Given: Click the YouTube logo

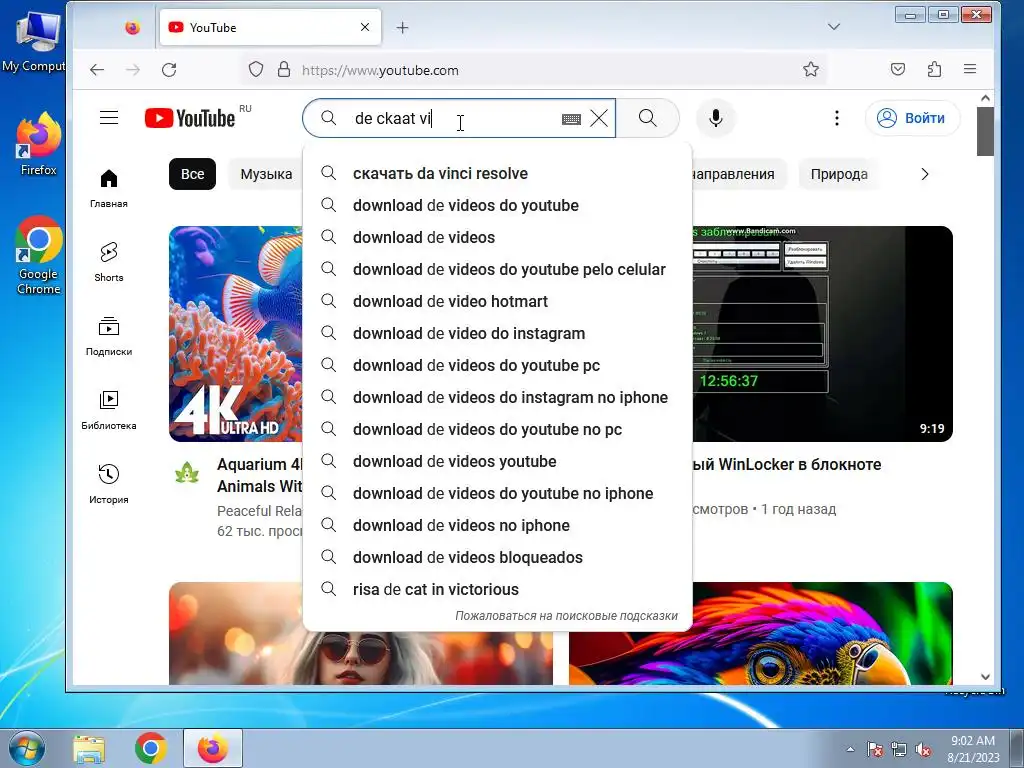Looking at the screenshot, I should pyautogui.click(x=190, y=118).
